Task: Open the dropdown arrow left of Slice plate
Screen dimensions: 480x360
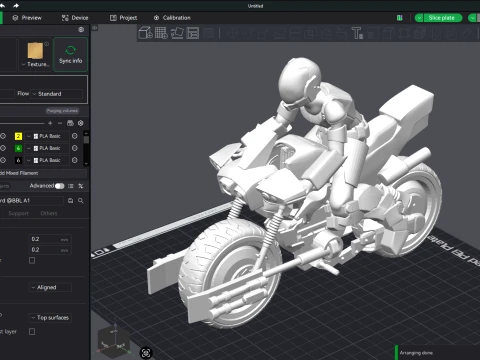Action: pyautogui.click(x=419, y=18)
